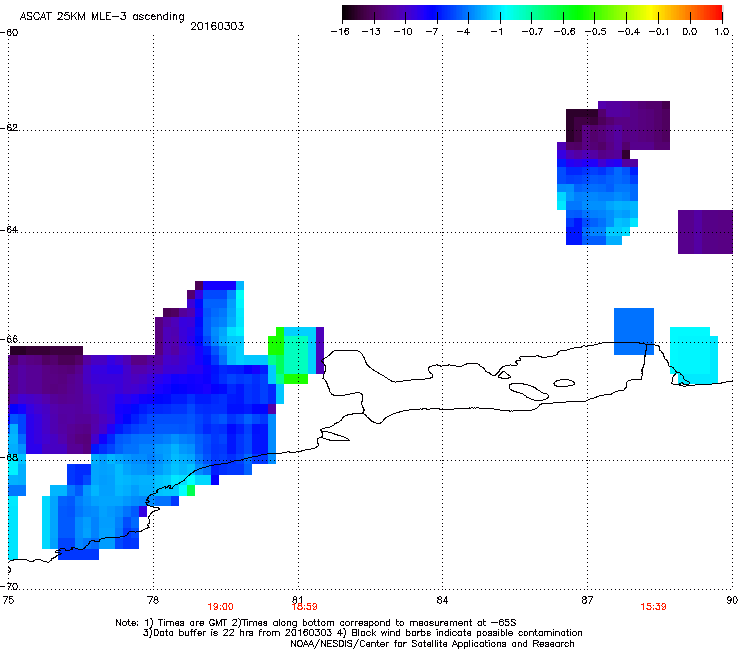This screenshot has height=650, width=740.
Task: Click the red end of the color bar
Action: 716,13
